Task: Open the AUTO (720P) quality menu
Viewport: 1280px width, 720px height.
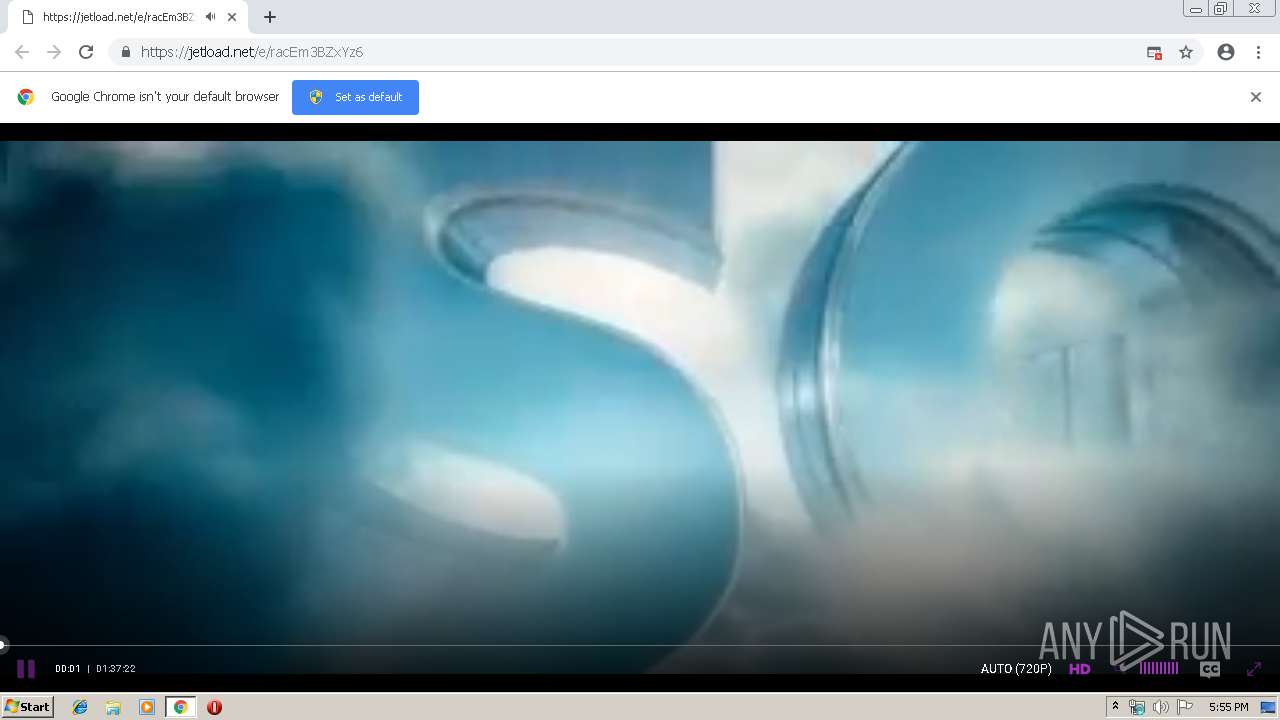Action: coord(1016,669)
